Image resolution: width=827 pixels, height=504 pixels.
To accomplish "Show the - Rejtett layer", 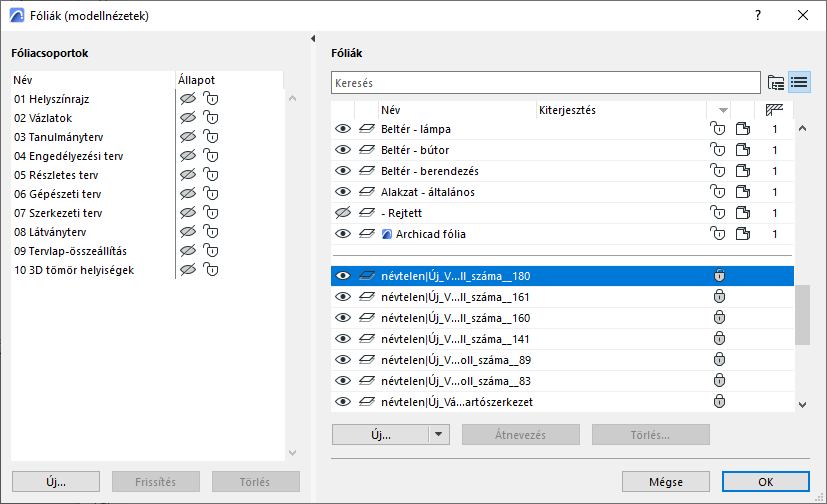I will coord(343,213).
